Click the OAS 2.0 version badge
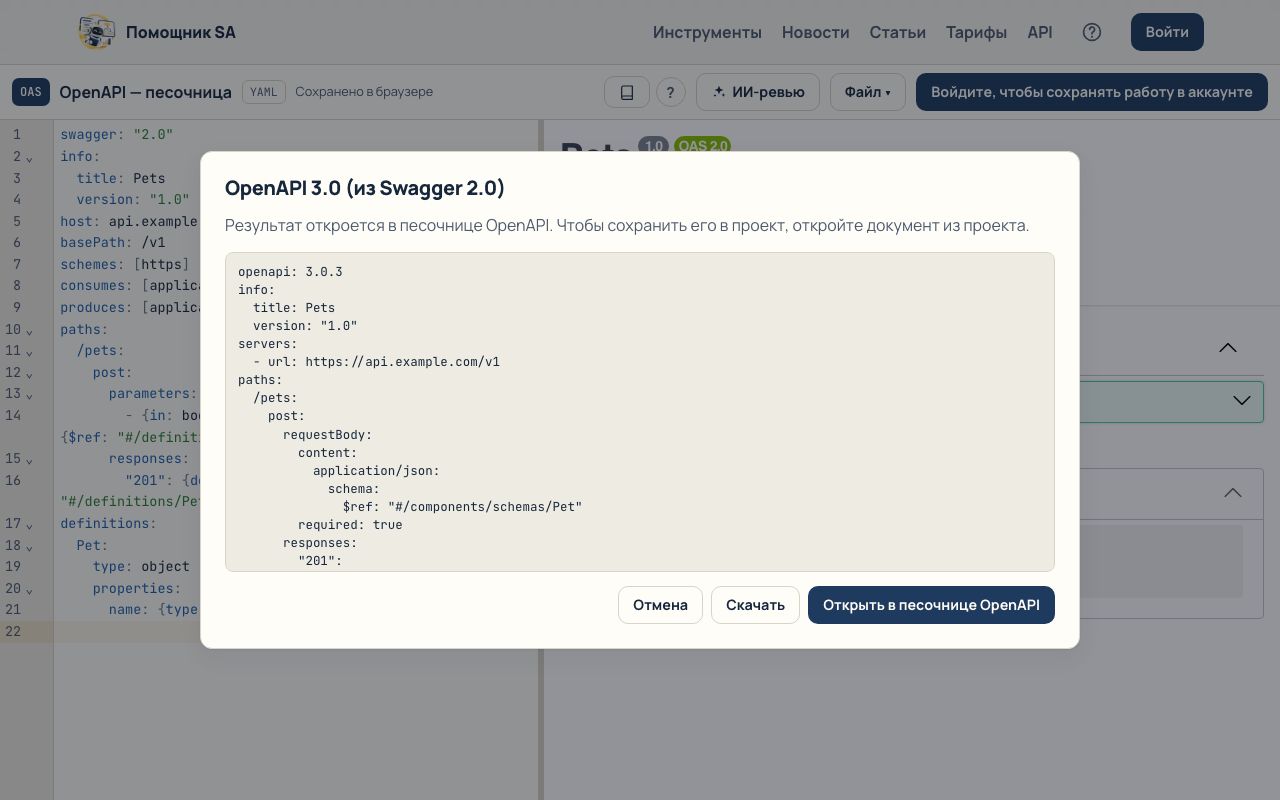1280x800 pixels. click(702, 145)
